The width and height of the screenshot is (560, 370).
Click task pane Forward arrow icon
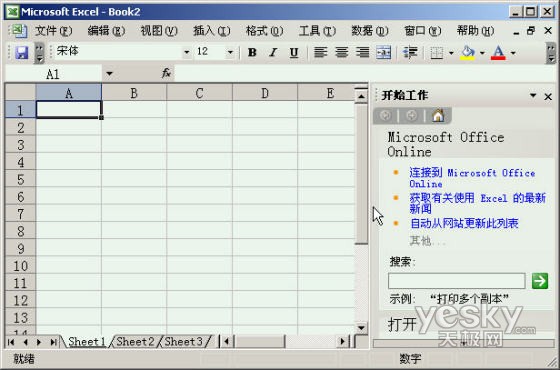411,115
